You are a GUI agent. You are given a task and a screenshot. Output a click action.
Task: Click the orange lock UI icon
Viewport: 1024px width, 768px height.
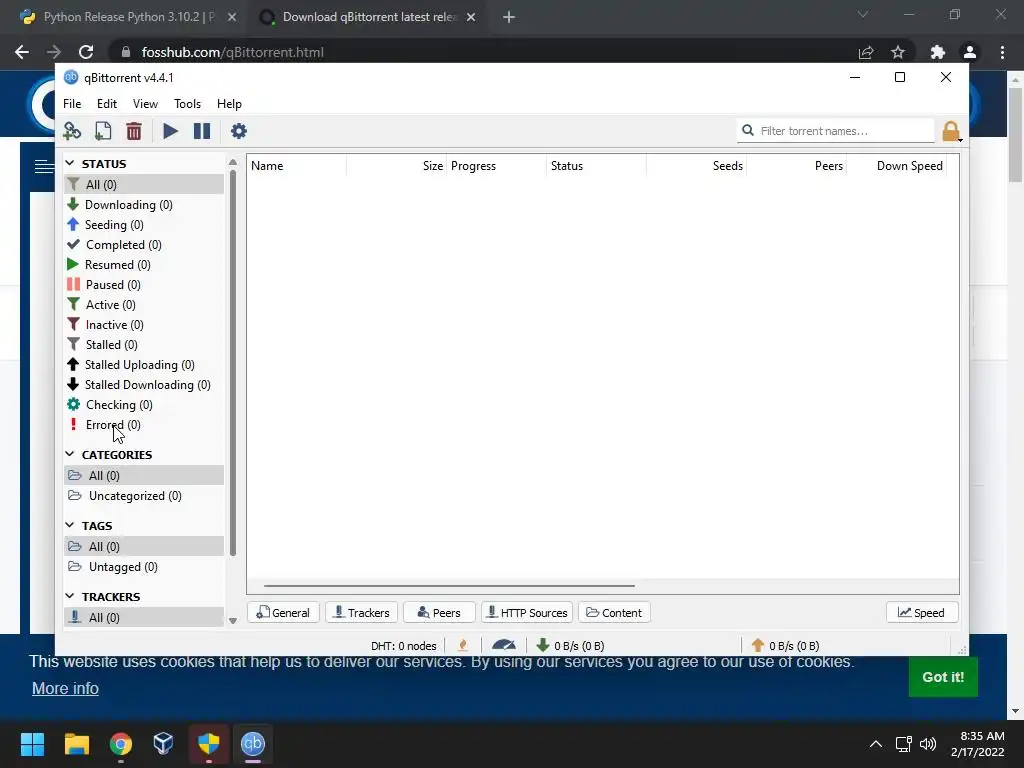(x=950, y=131)
